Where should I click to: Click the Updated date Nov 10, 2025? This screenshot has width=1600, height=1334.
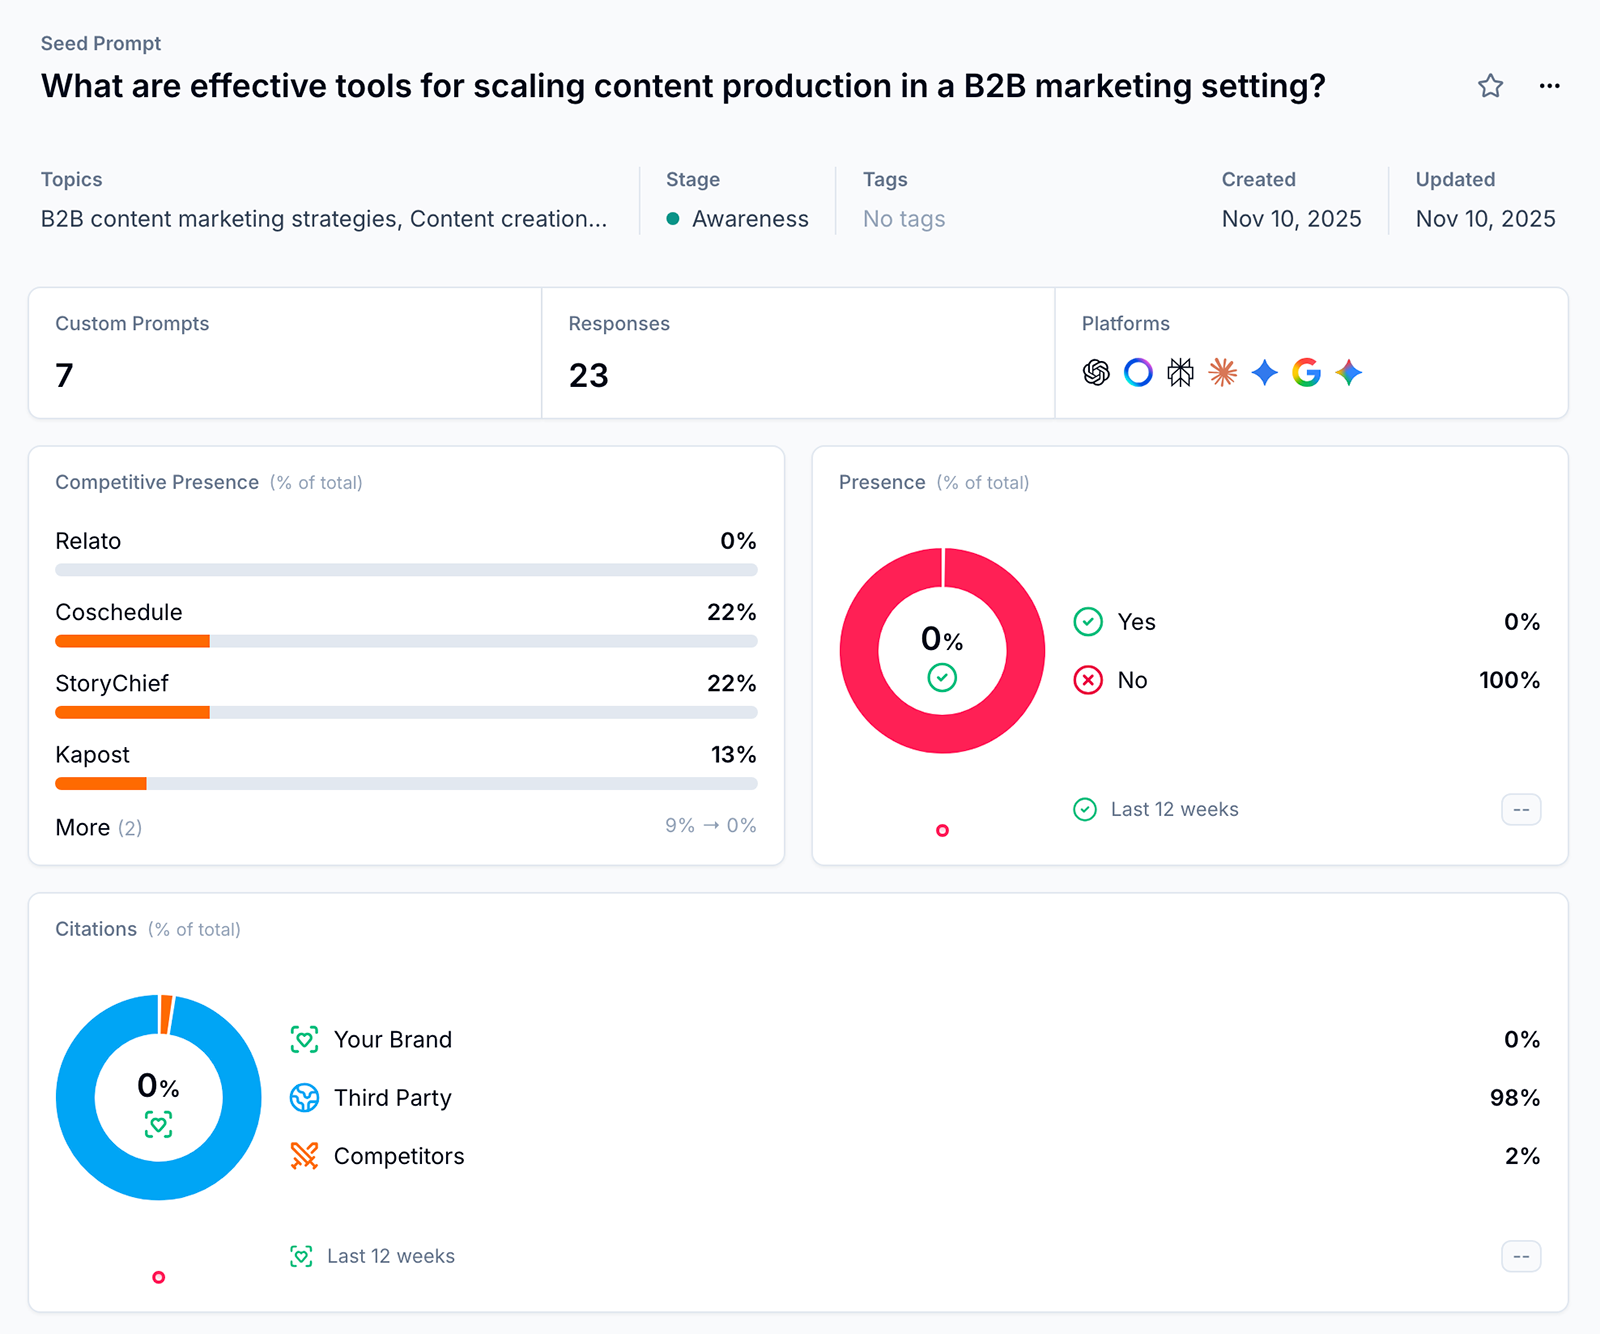[1485, 219]
